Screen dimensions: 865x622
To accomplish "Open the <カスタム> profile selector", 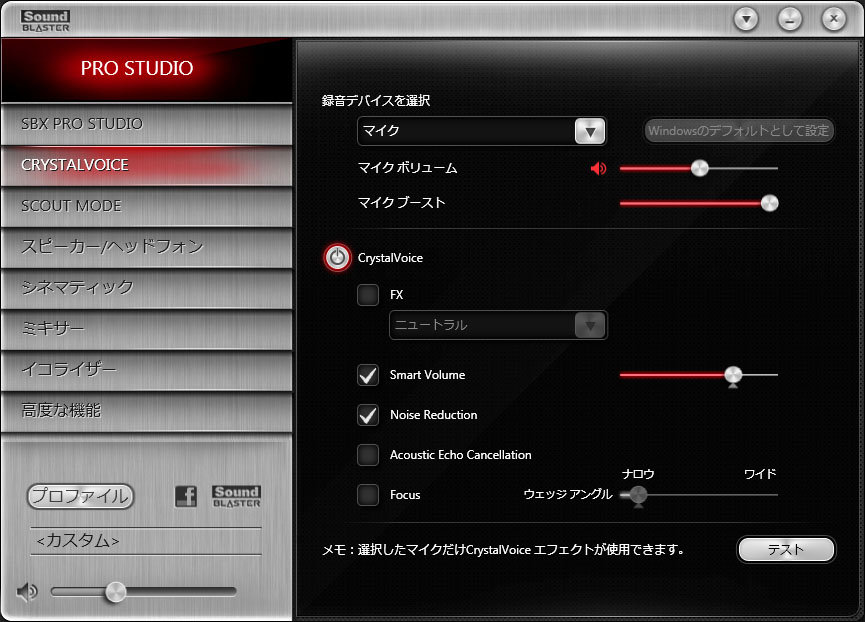I will [146, 541].
